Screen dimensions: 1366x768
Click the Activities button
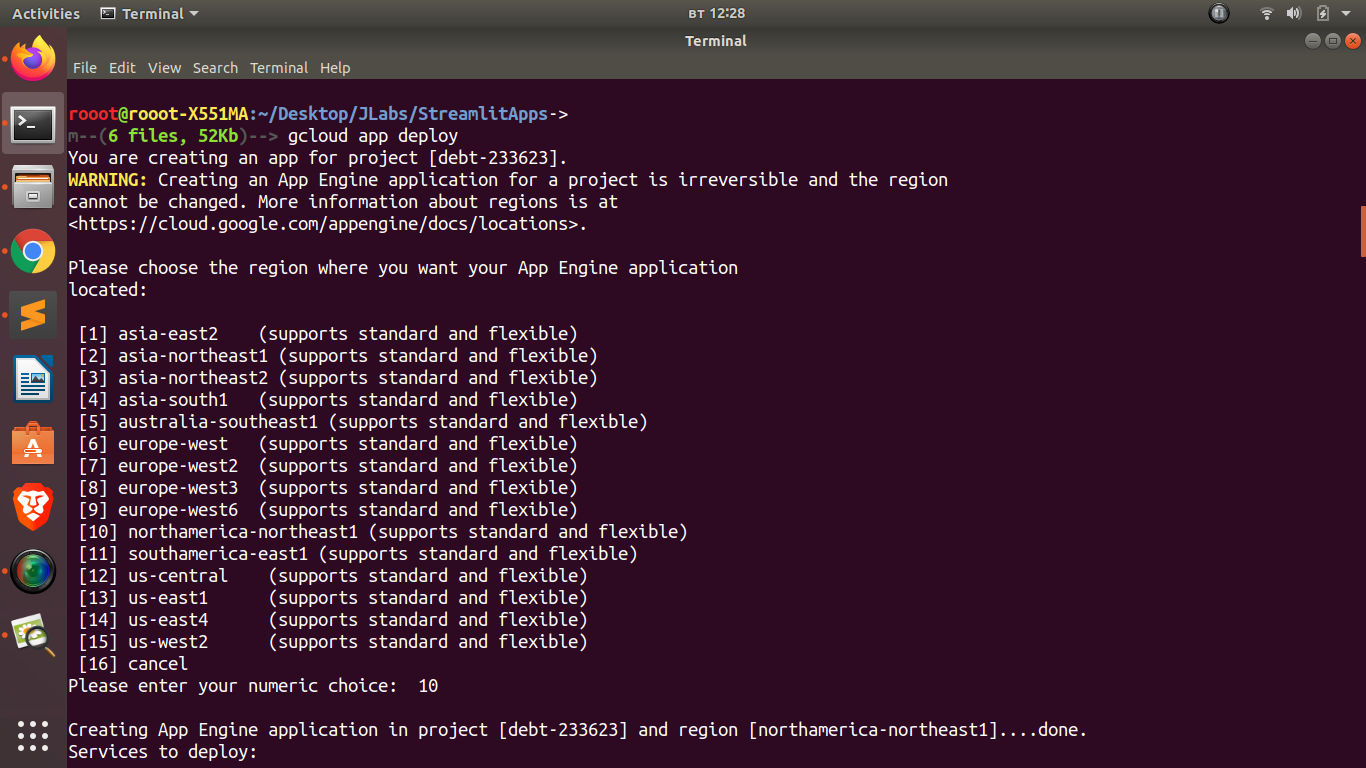pos(46,14)
